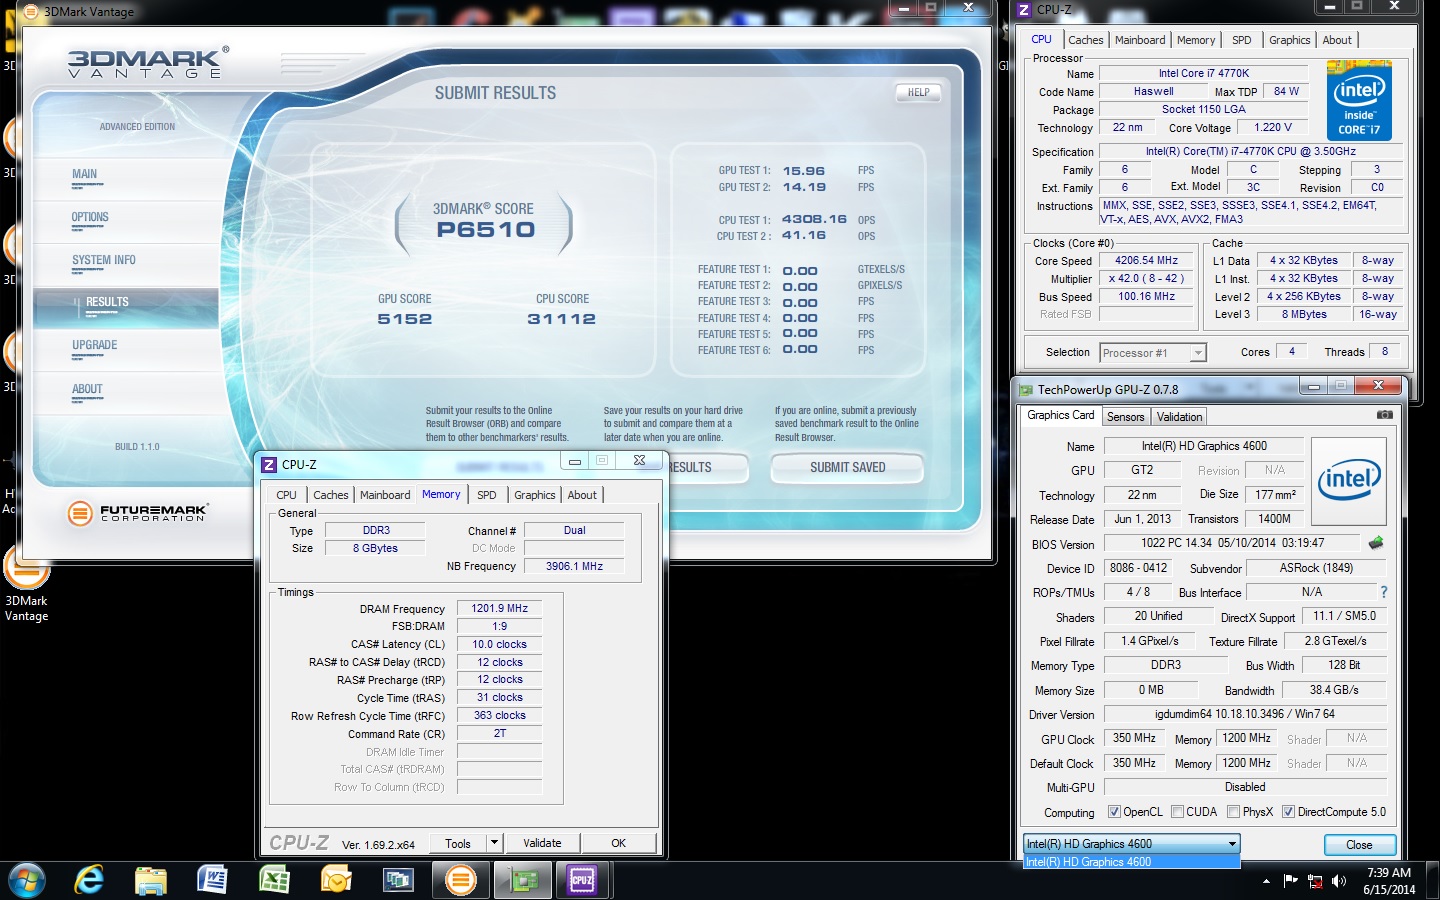
Task: Click the DRAM Frequency 1201.9 MHz field
Action: 500,608
